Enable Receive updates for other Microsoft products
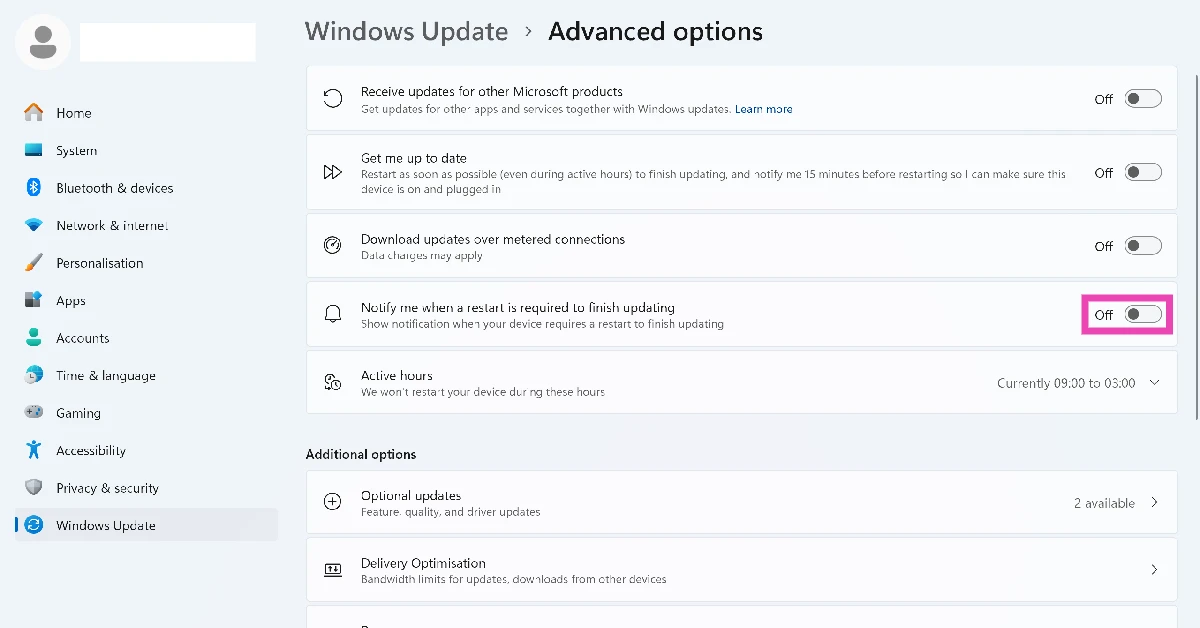This screenshot has height=628, width=1200. click(x=1143, y=99)
